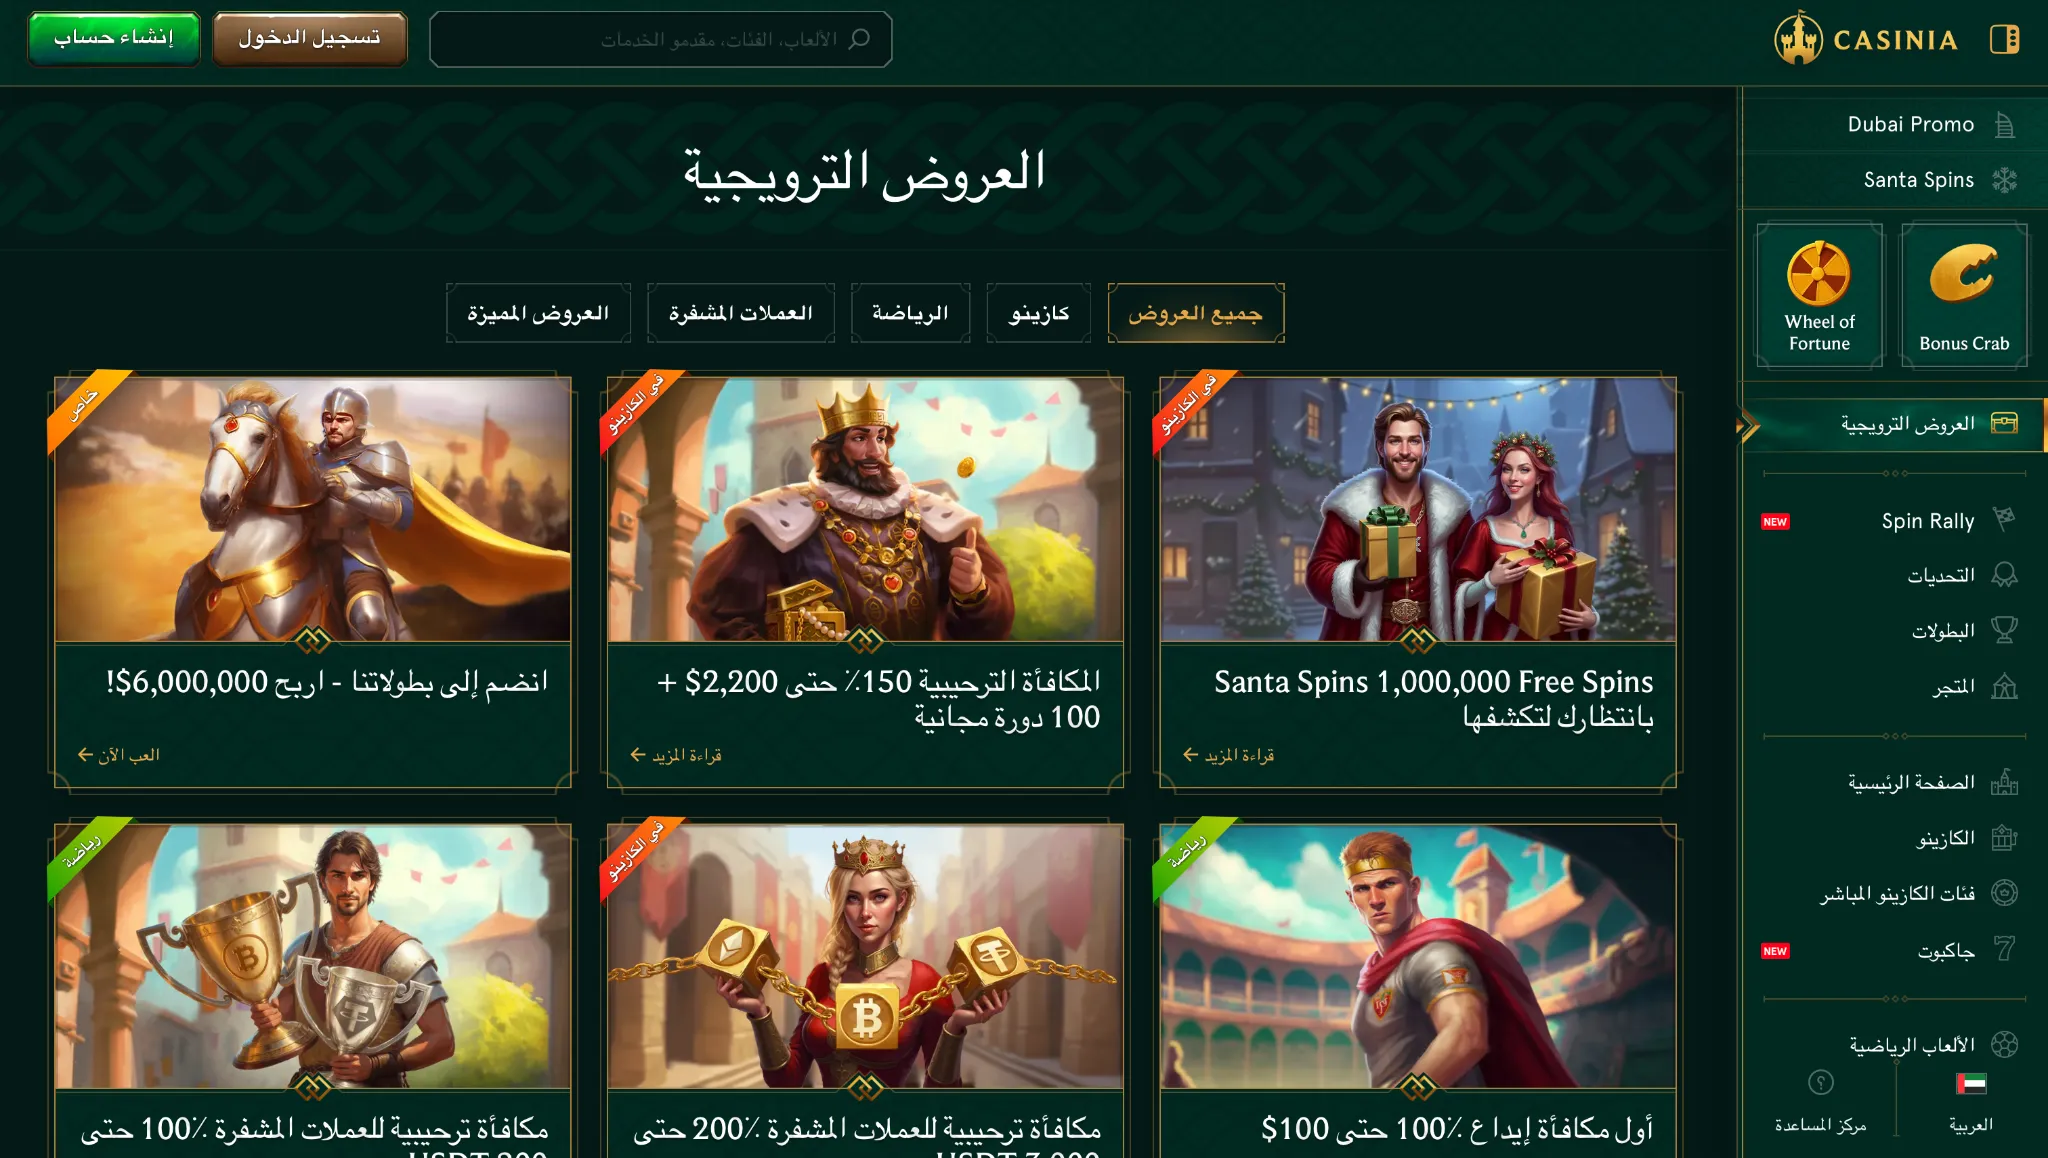Image resolution: width=2048 pixels, height=1158 pixels.
Task: Click the games search input field
Action: [661, 39]
